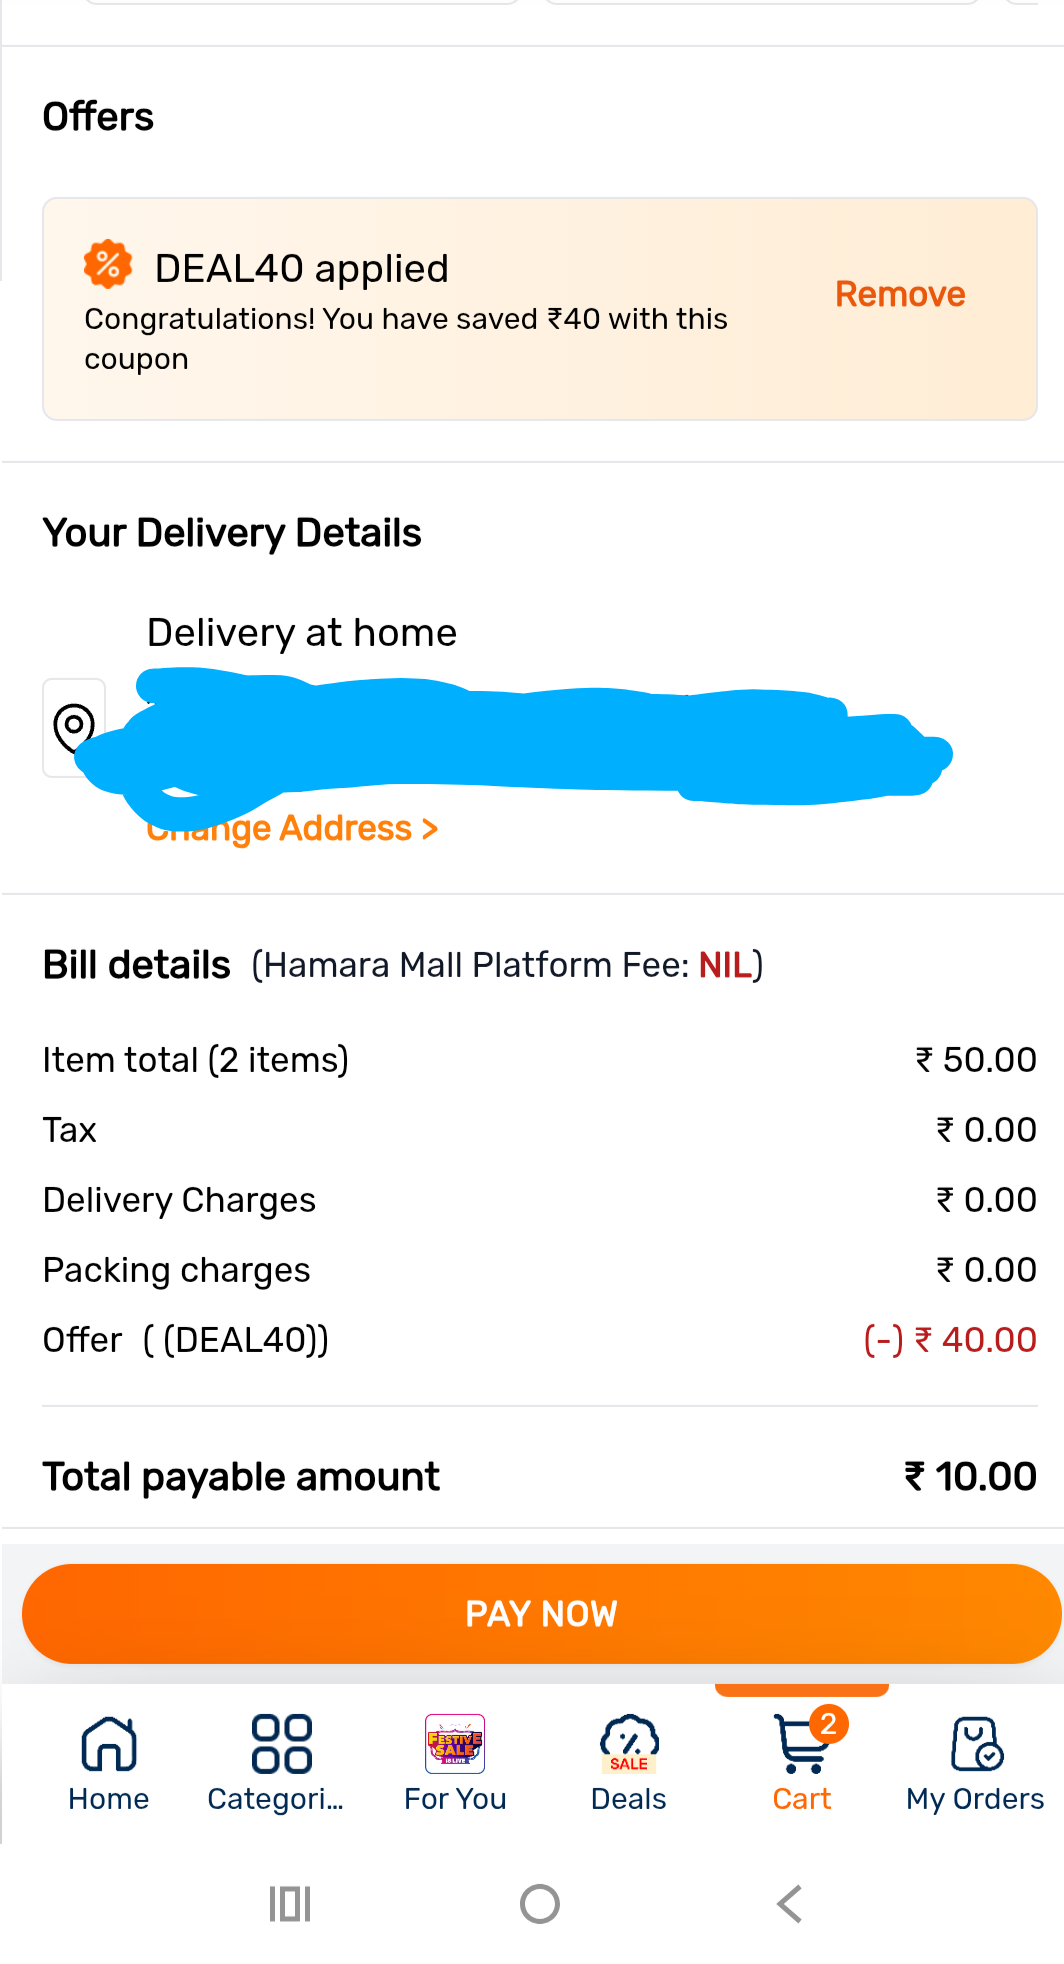This screenshot has width=1064, height=1964.
Task: Tap the Delivery at home heading
Action: [302, 633]
